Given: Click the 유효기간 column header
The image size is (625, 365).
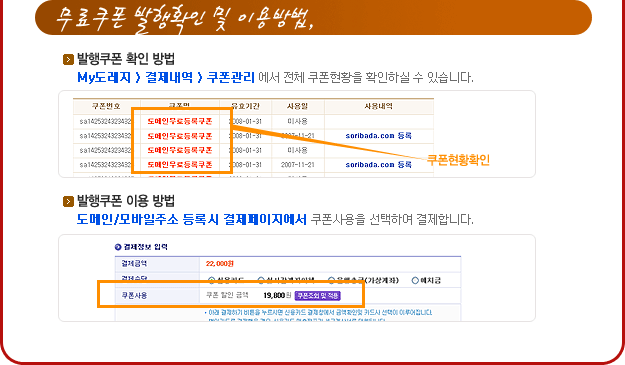Looking at the screenshot, I should 246,106.
